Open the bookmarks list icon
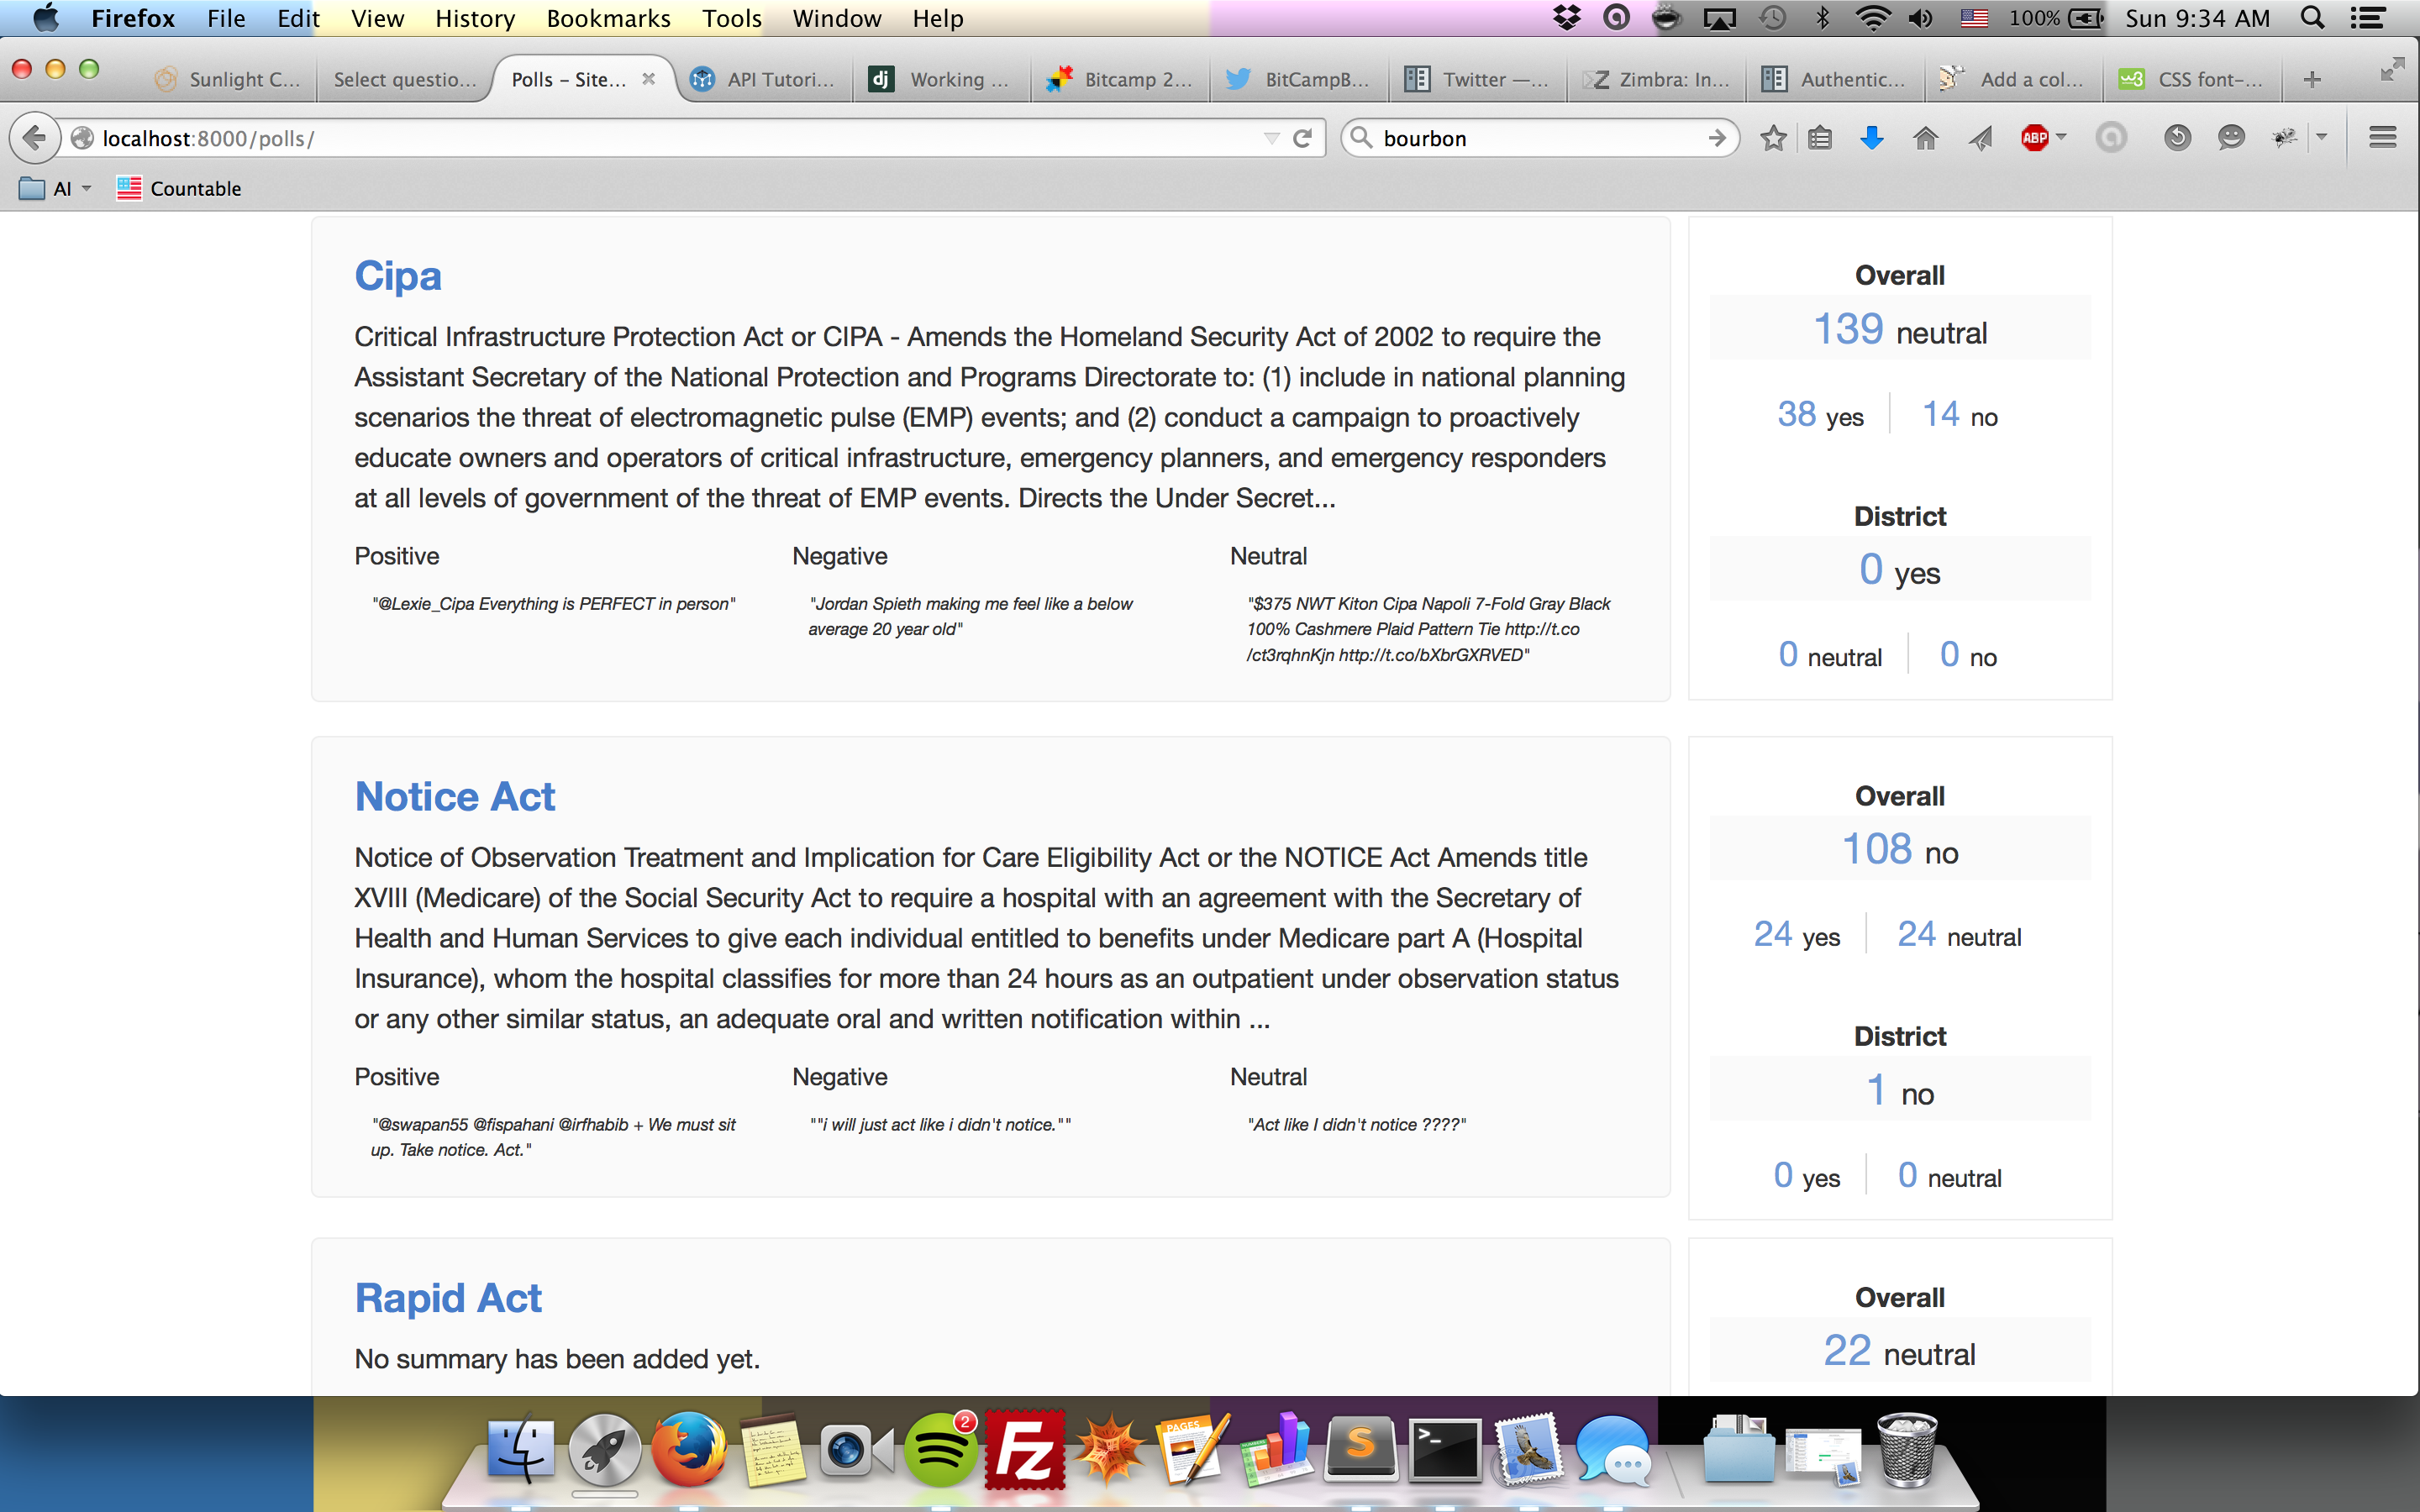 pyautogui.click(x=1820, y=138)
